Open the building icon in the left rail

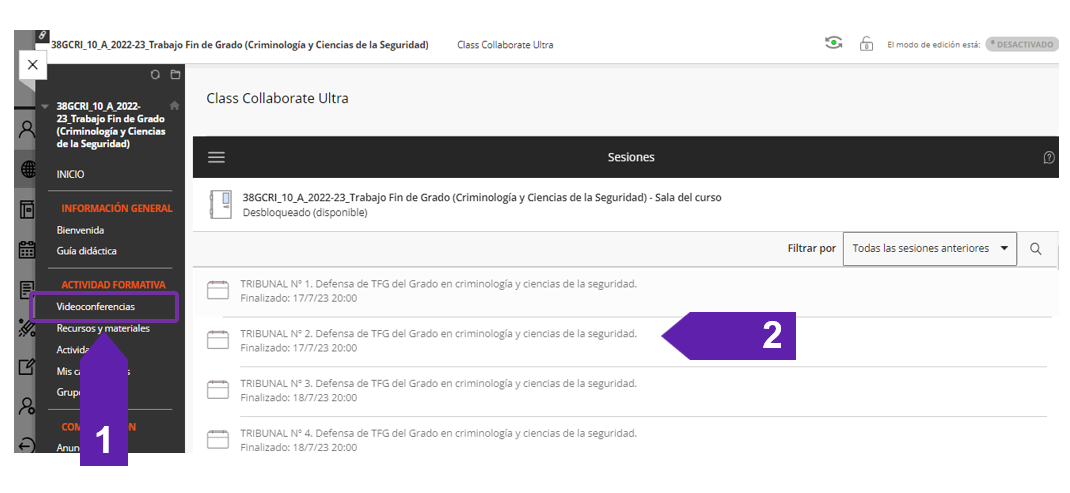(27, 210)
